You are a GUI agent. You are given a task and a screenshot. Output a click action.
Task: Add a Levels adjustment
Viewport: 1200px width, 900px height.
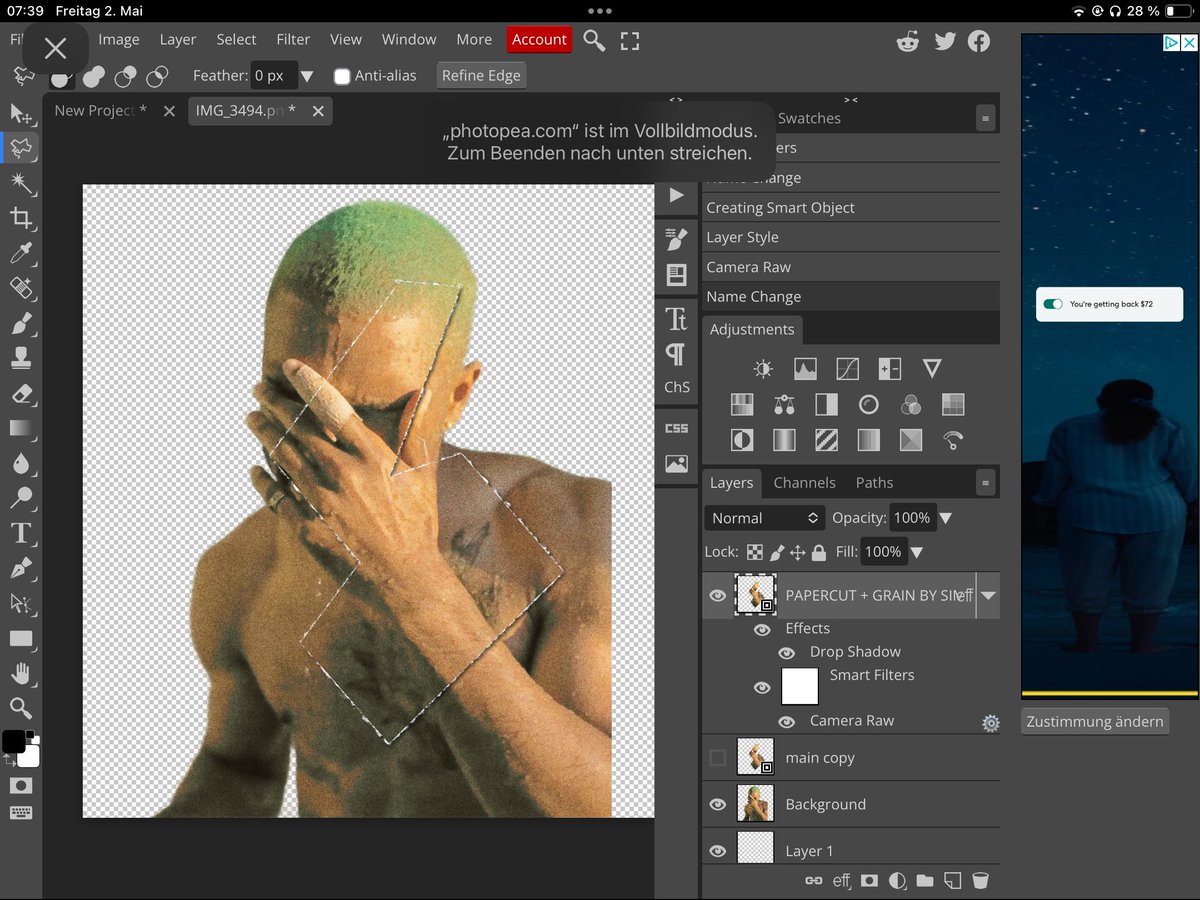coord(805,369)
